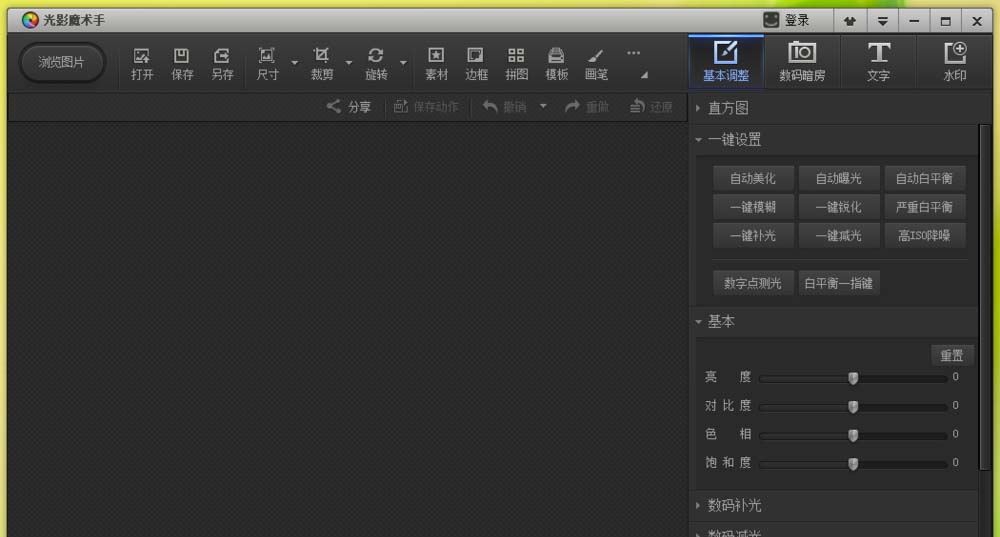Select the 旋转 (Rotate) tool

pos(376,64)
